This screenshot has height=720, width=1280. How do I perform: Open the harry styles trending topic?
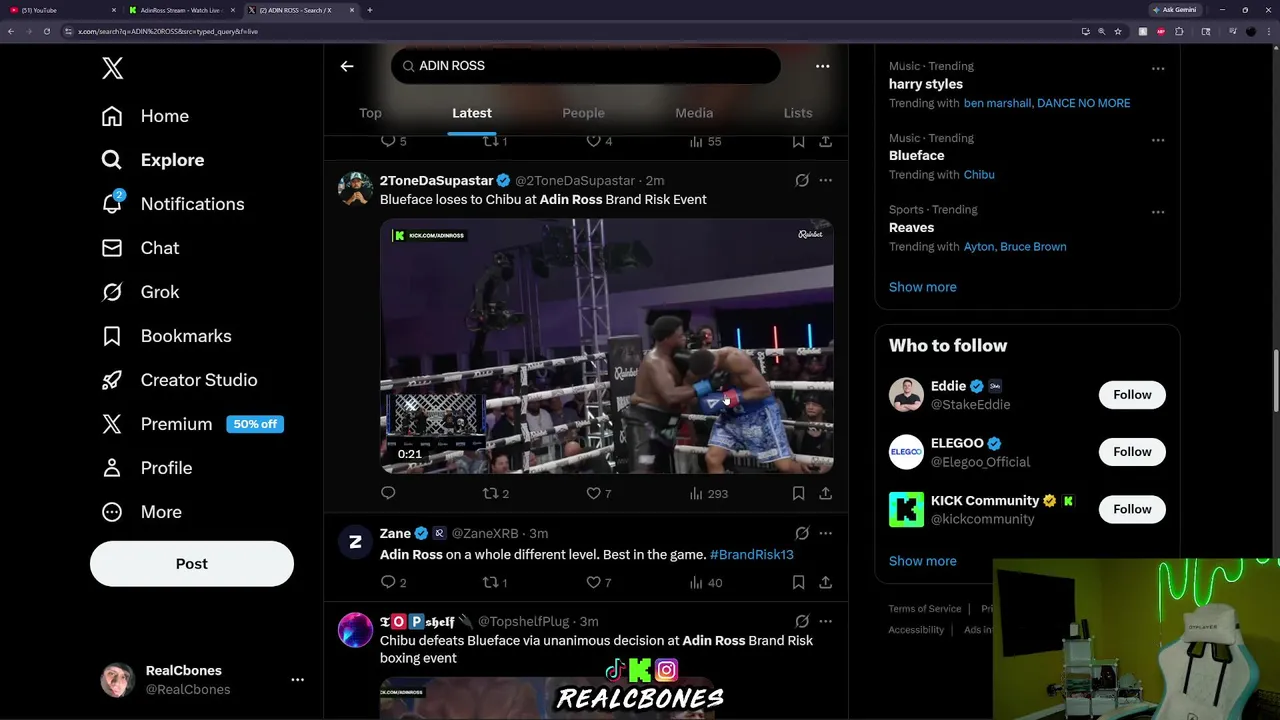pyautogui.click(x=926, y=84)
